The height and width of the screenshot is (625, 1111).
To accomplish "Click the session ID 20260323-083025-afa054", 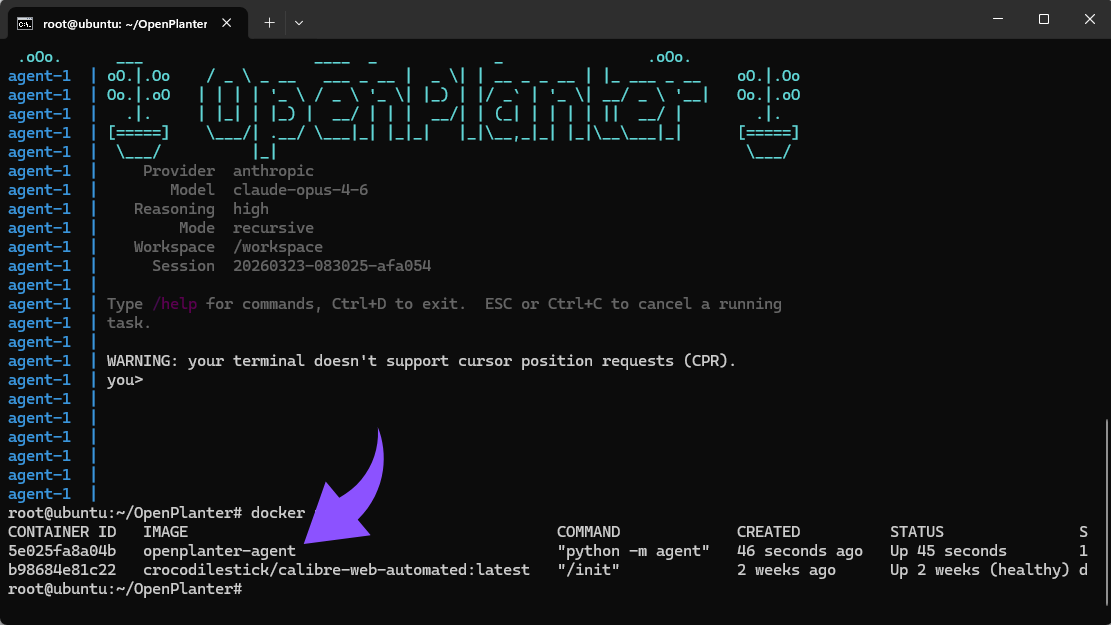I will pos(331,266).
